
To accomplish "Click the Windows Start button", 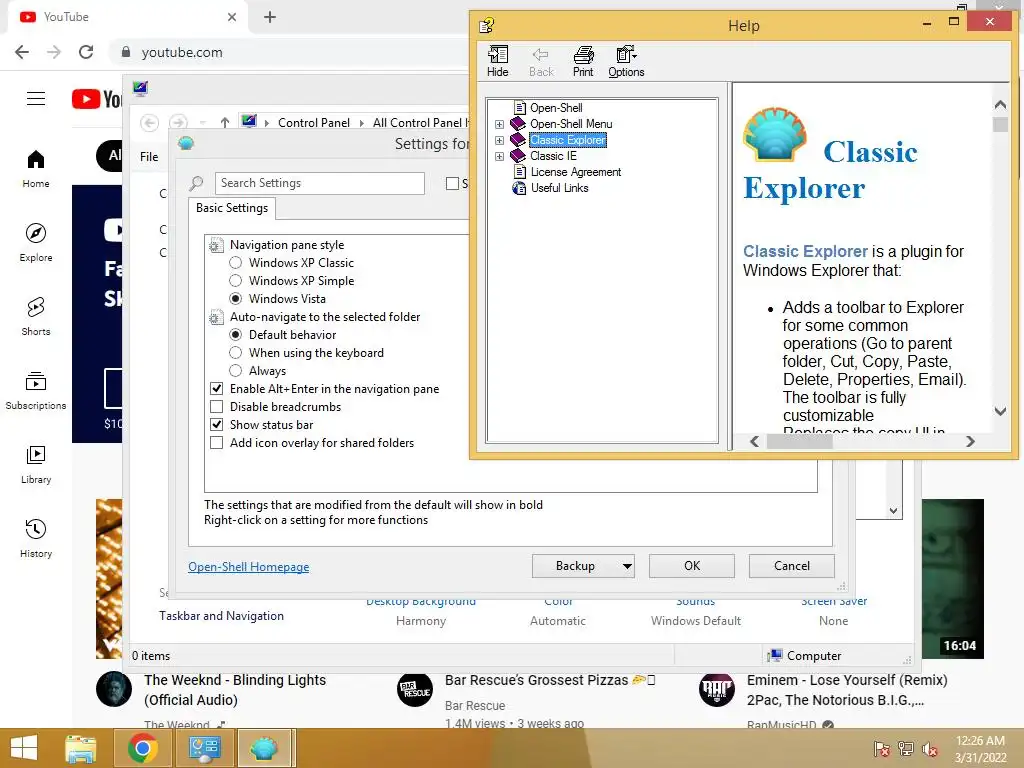I will click(24, 748).
